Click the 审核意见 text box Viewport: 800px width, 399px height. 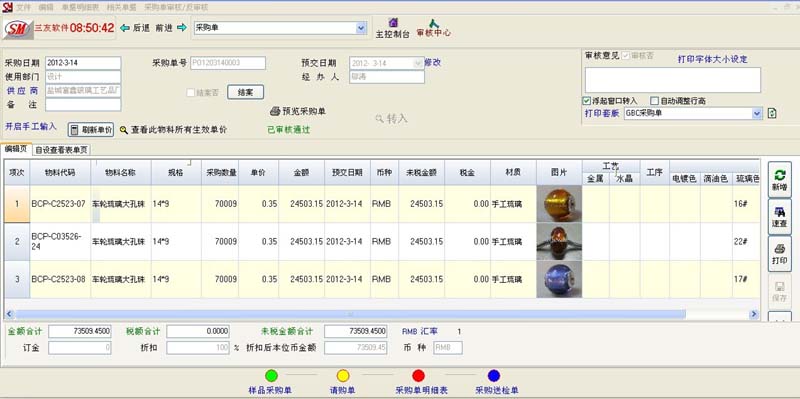(672, 80)
